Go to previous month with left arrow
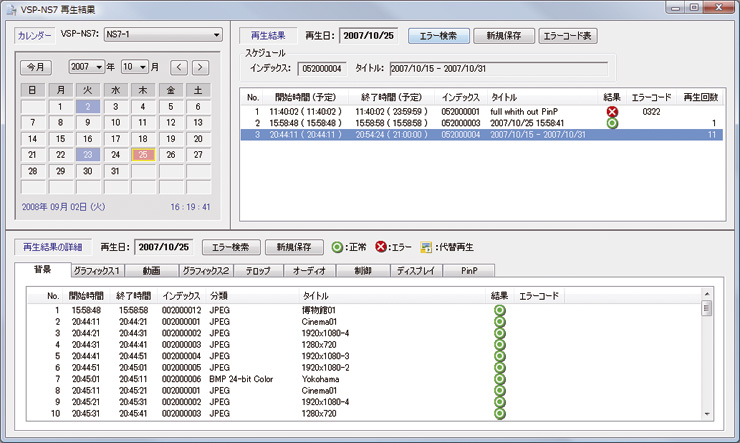Viewport: 740px width, 443px height. click(179, 67)
